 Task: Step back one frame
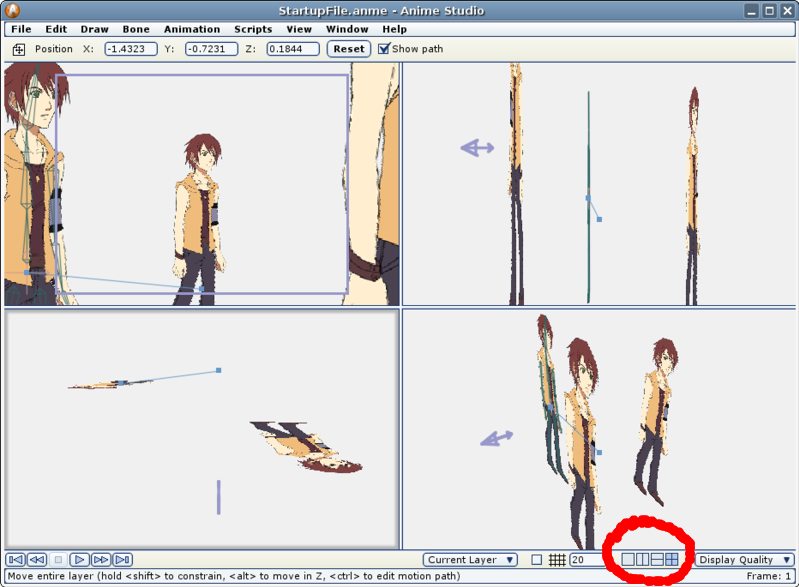(x=37, y=559)
